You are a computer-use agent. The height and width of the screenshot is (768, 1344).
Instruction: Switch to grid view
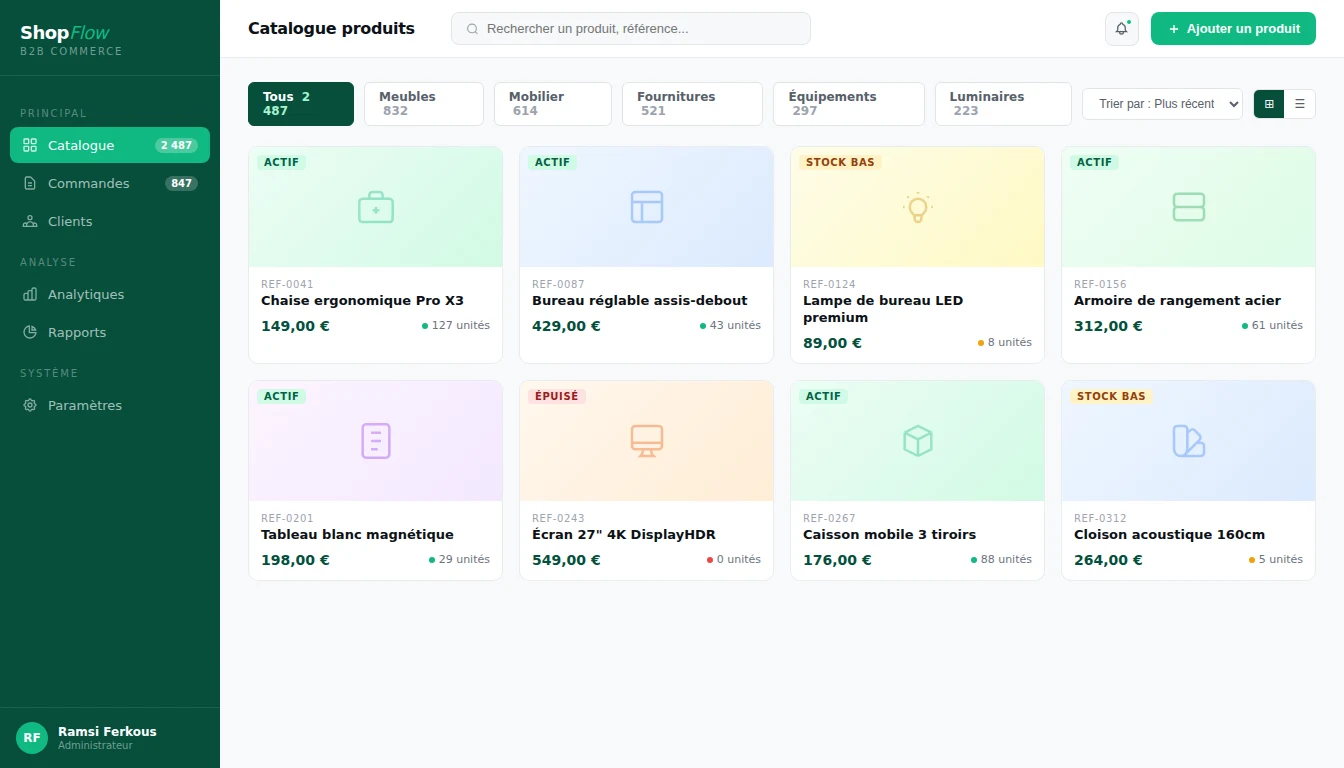1269,104
